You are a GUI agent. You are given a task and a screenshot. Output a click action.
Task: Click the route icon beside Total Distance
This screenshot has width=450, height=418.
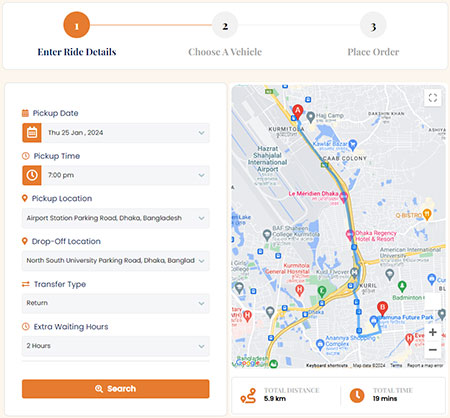coord(248,396)
